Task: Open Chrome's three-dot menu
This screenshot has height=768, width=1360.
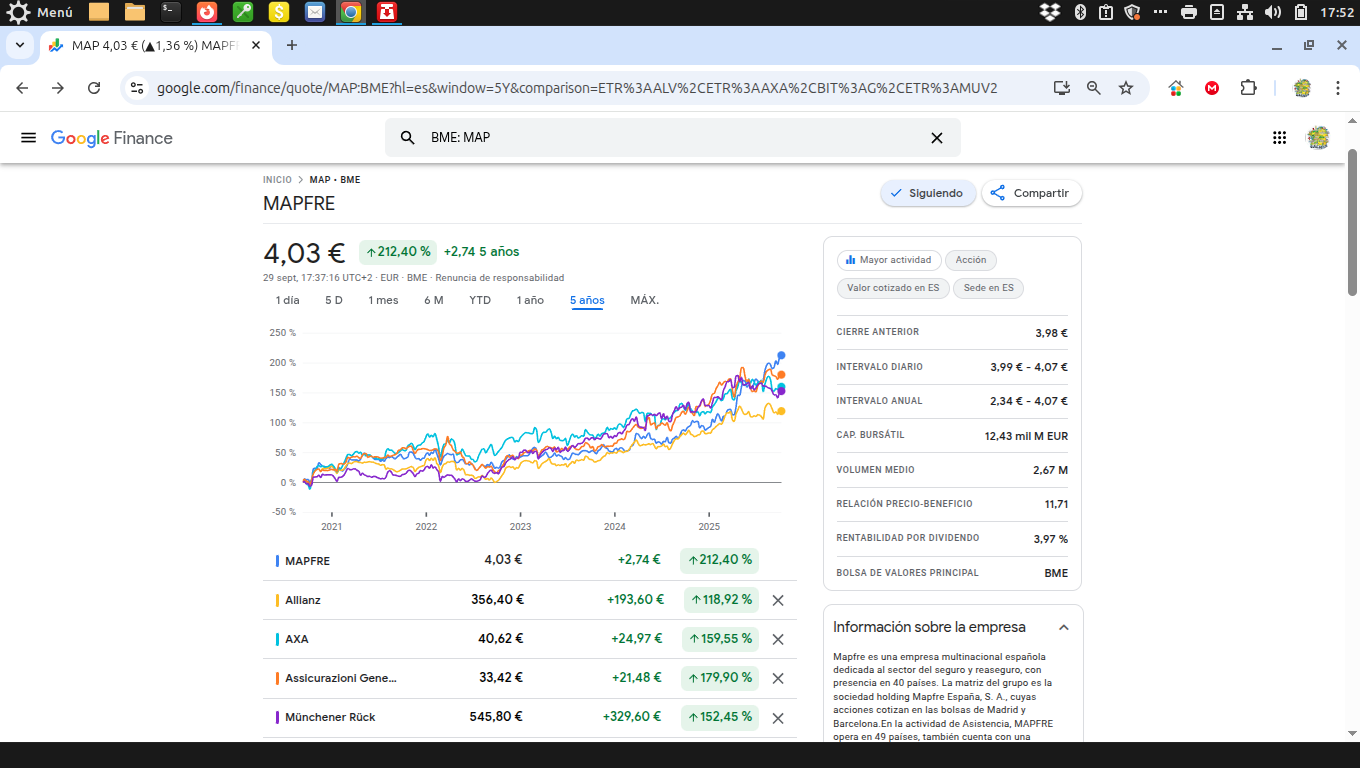Action: [x=1338, y=88]
